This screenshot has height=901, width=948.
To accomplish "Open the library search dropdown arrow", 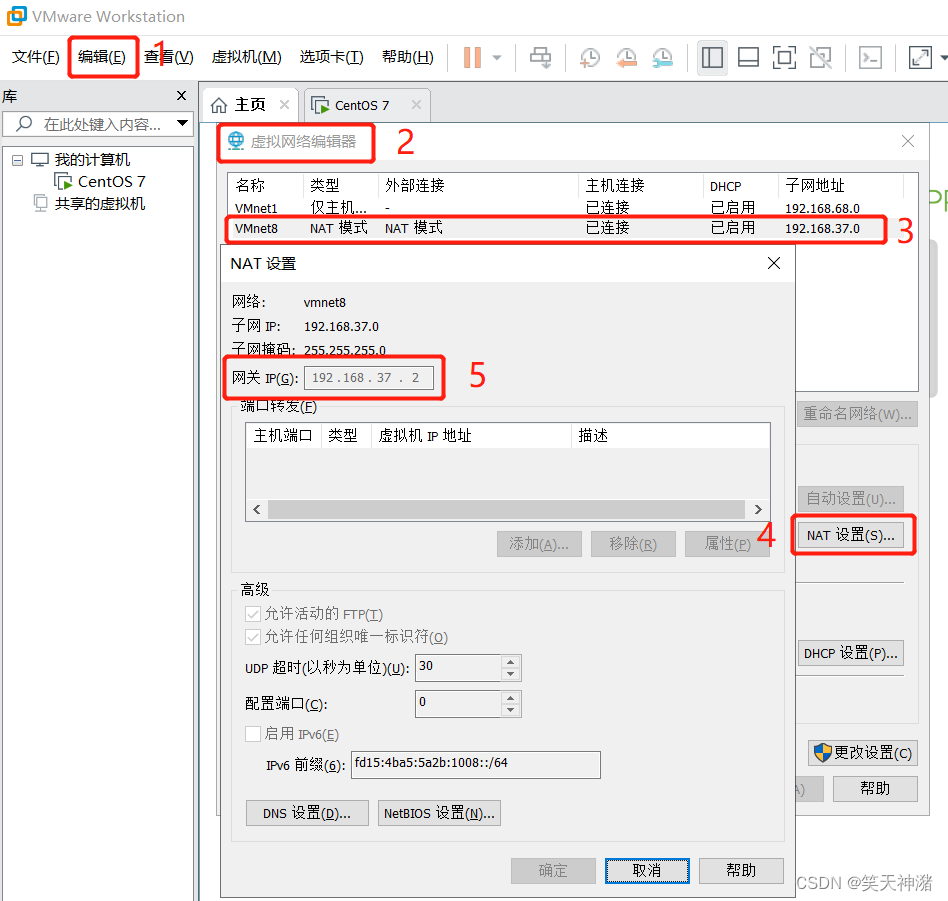I will [x=182, y=123].
